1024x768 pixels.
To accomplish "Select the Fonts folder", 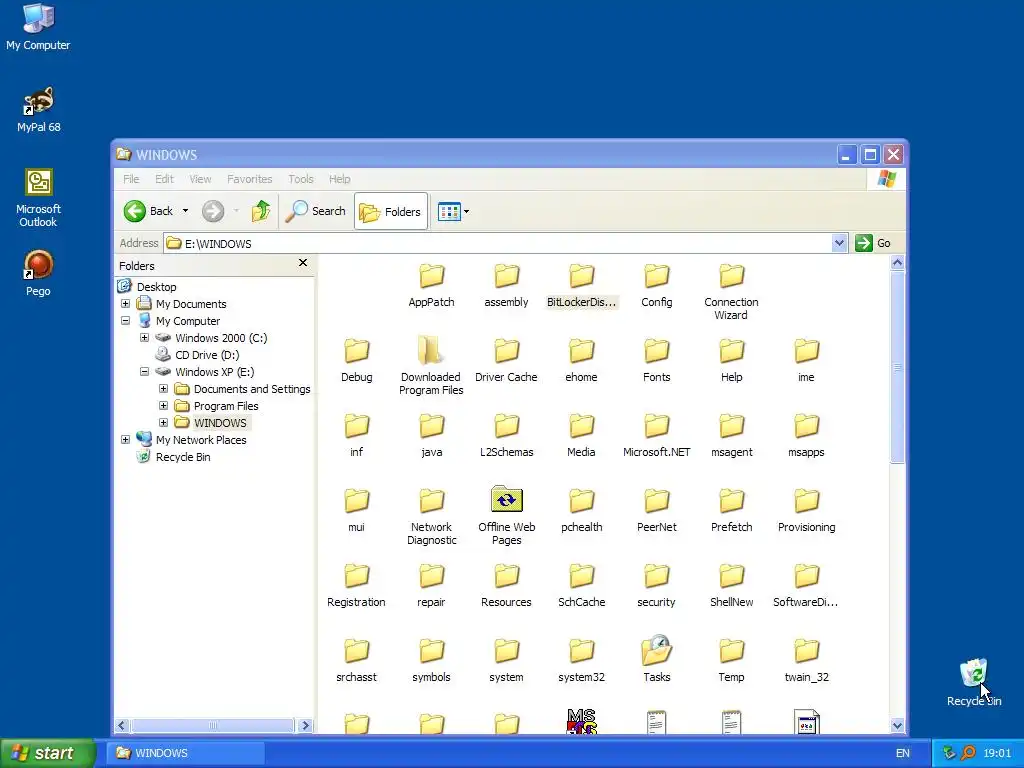I will pyautogui.click(x=656, y=360).
